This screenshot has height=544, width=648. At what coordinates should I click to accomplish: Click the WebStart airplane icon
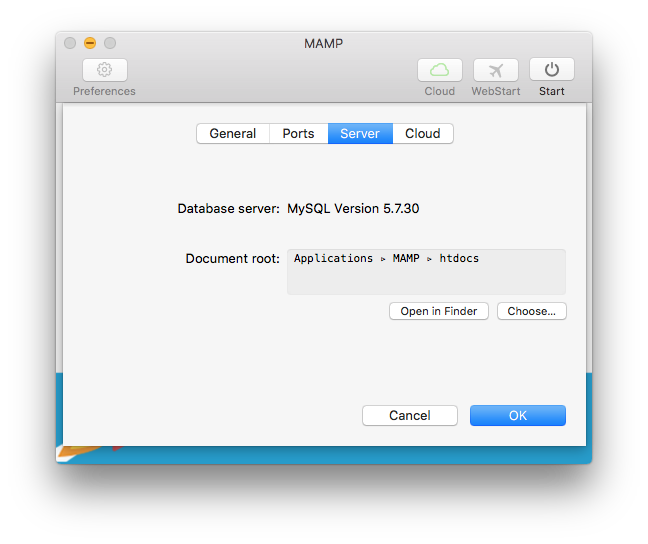pos(495,70)
